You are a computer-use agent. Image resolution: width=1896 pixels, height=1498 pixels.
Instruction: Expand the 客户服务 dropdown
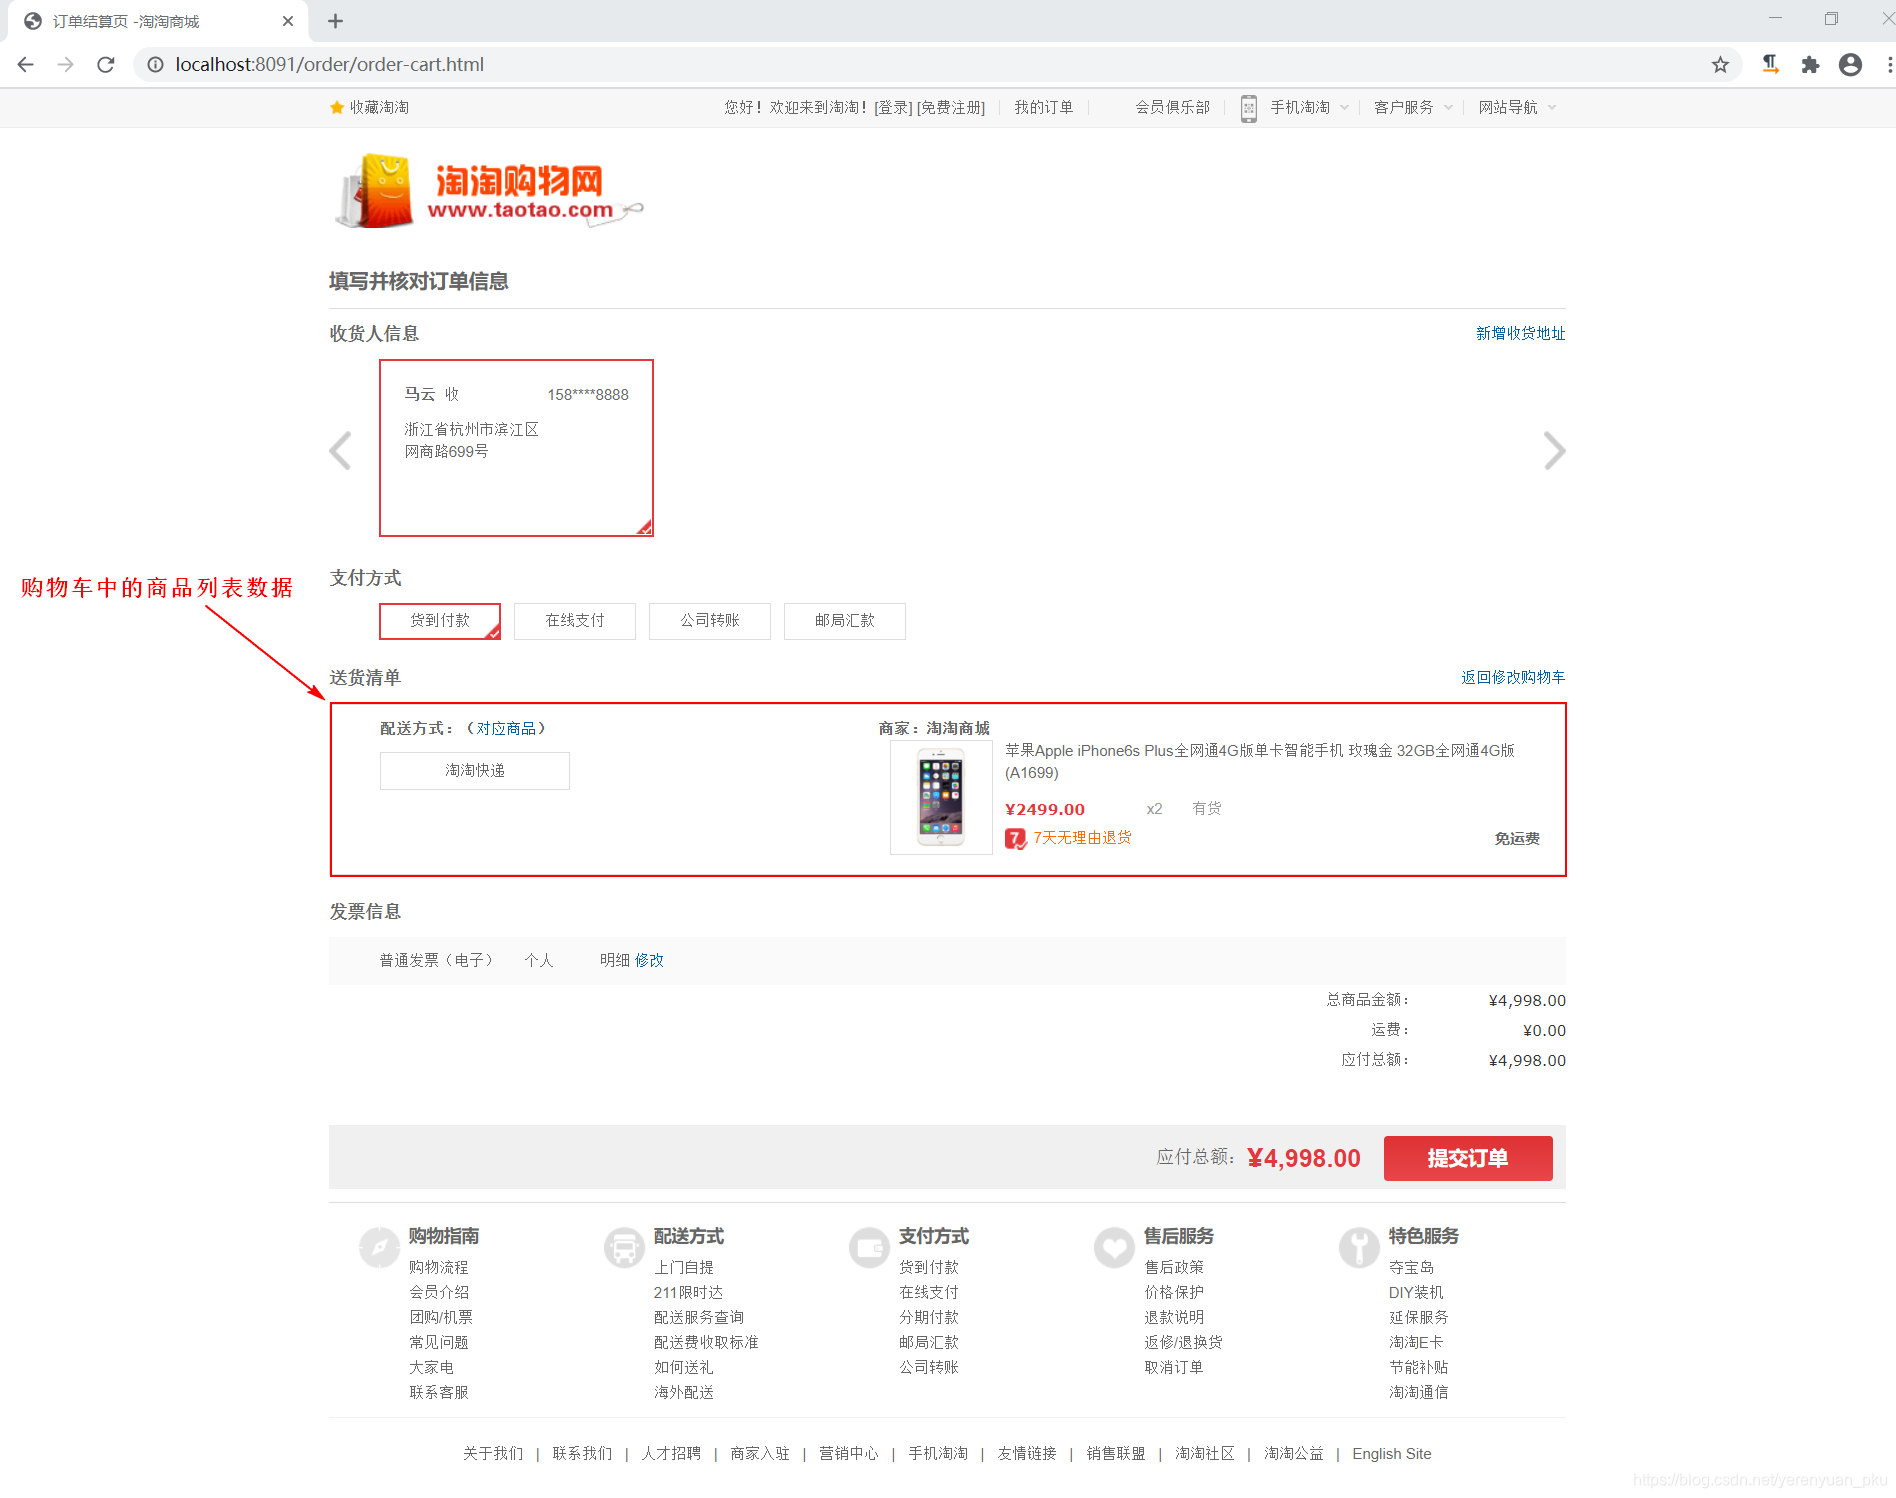pos(1448,108)
